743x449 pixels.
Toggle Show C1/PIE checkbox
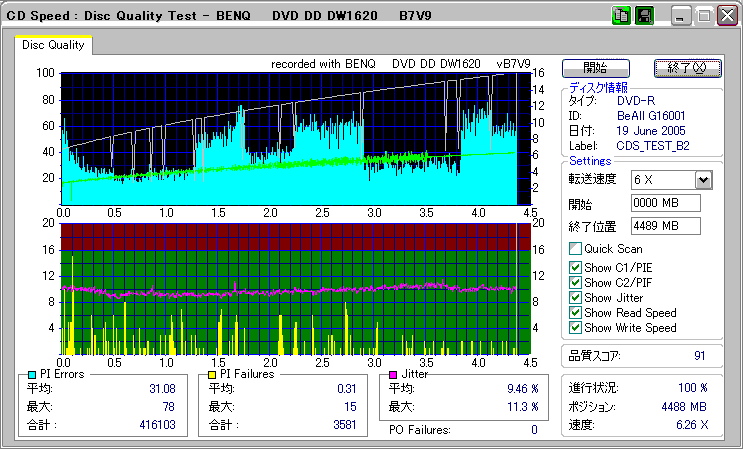575,267
